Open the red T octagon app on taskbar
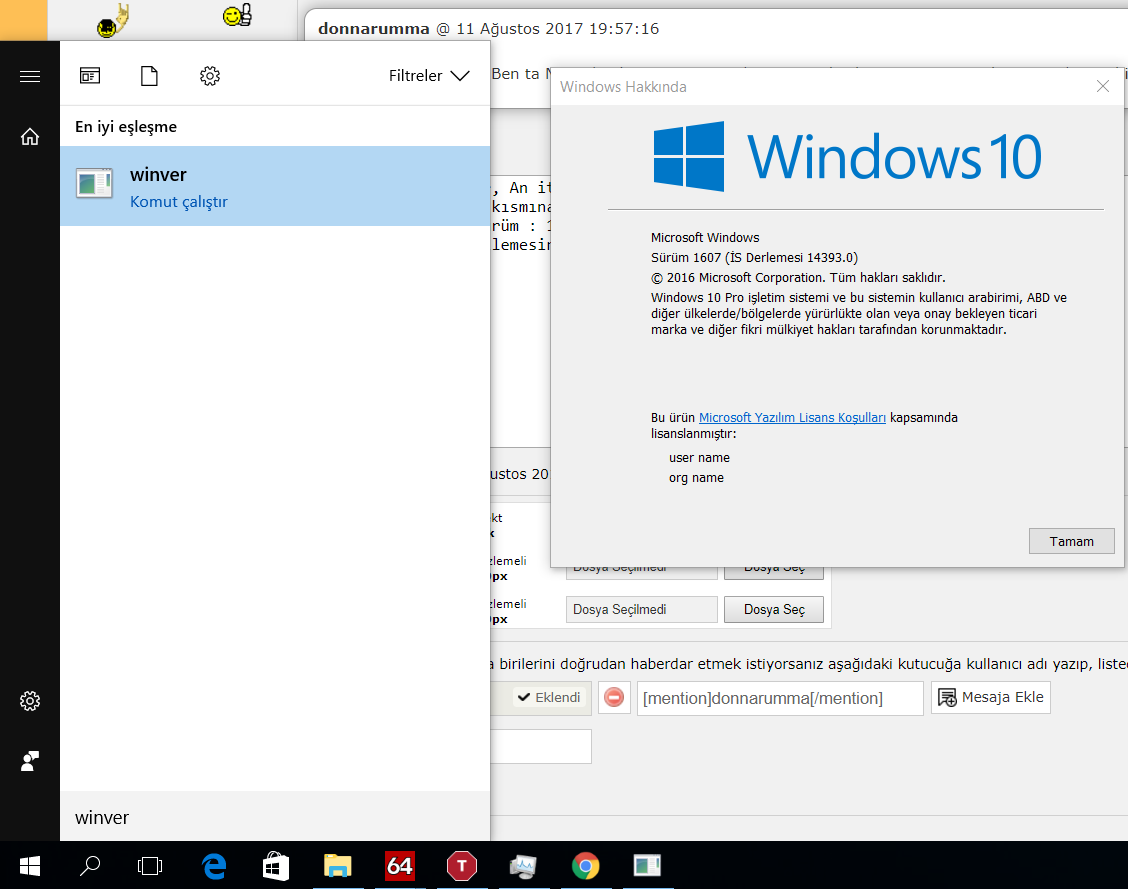The image size is (1128, 889). tap(461, 866)
